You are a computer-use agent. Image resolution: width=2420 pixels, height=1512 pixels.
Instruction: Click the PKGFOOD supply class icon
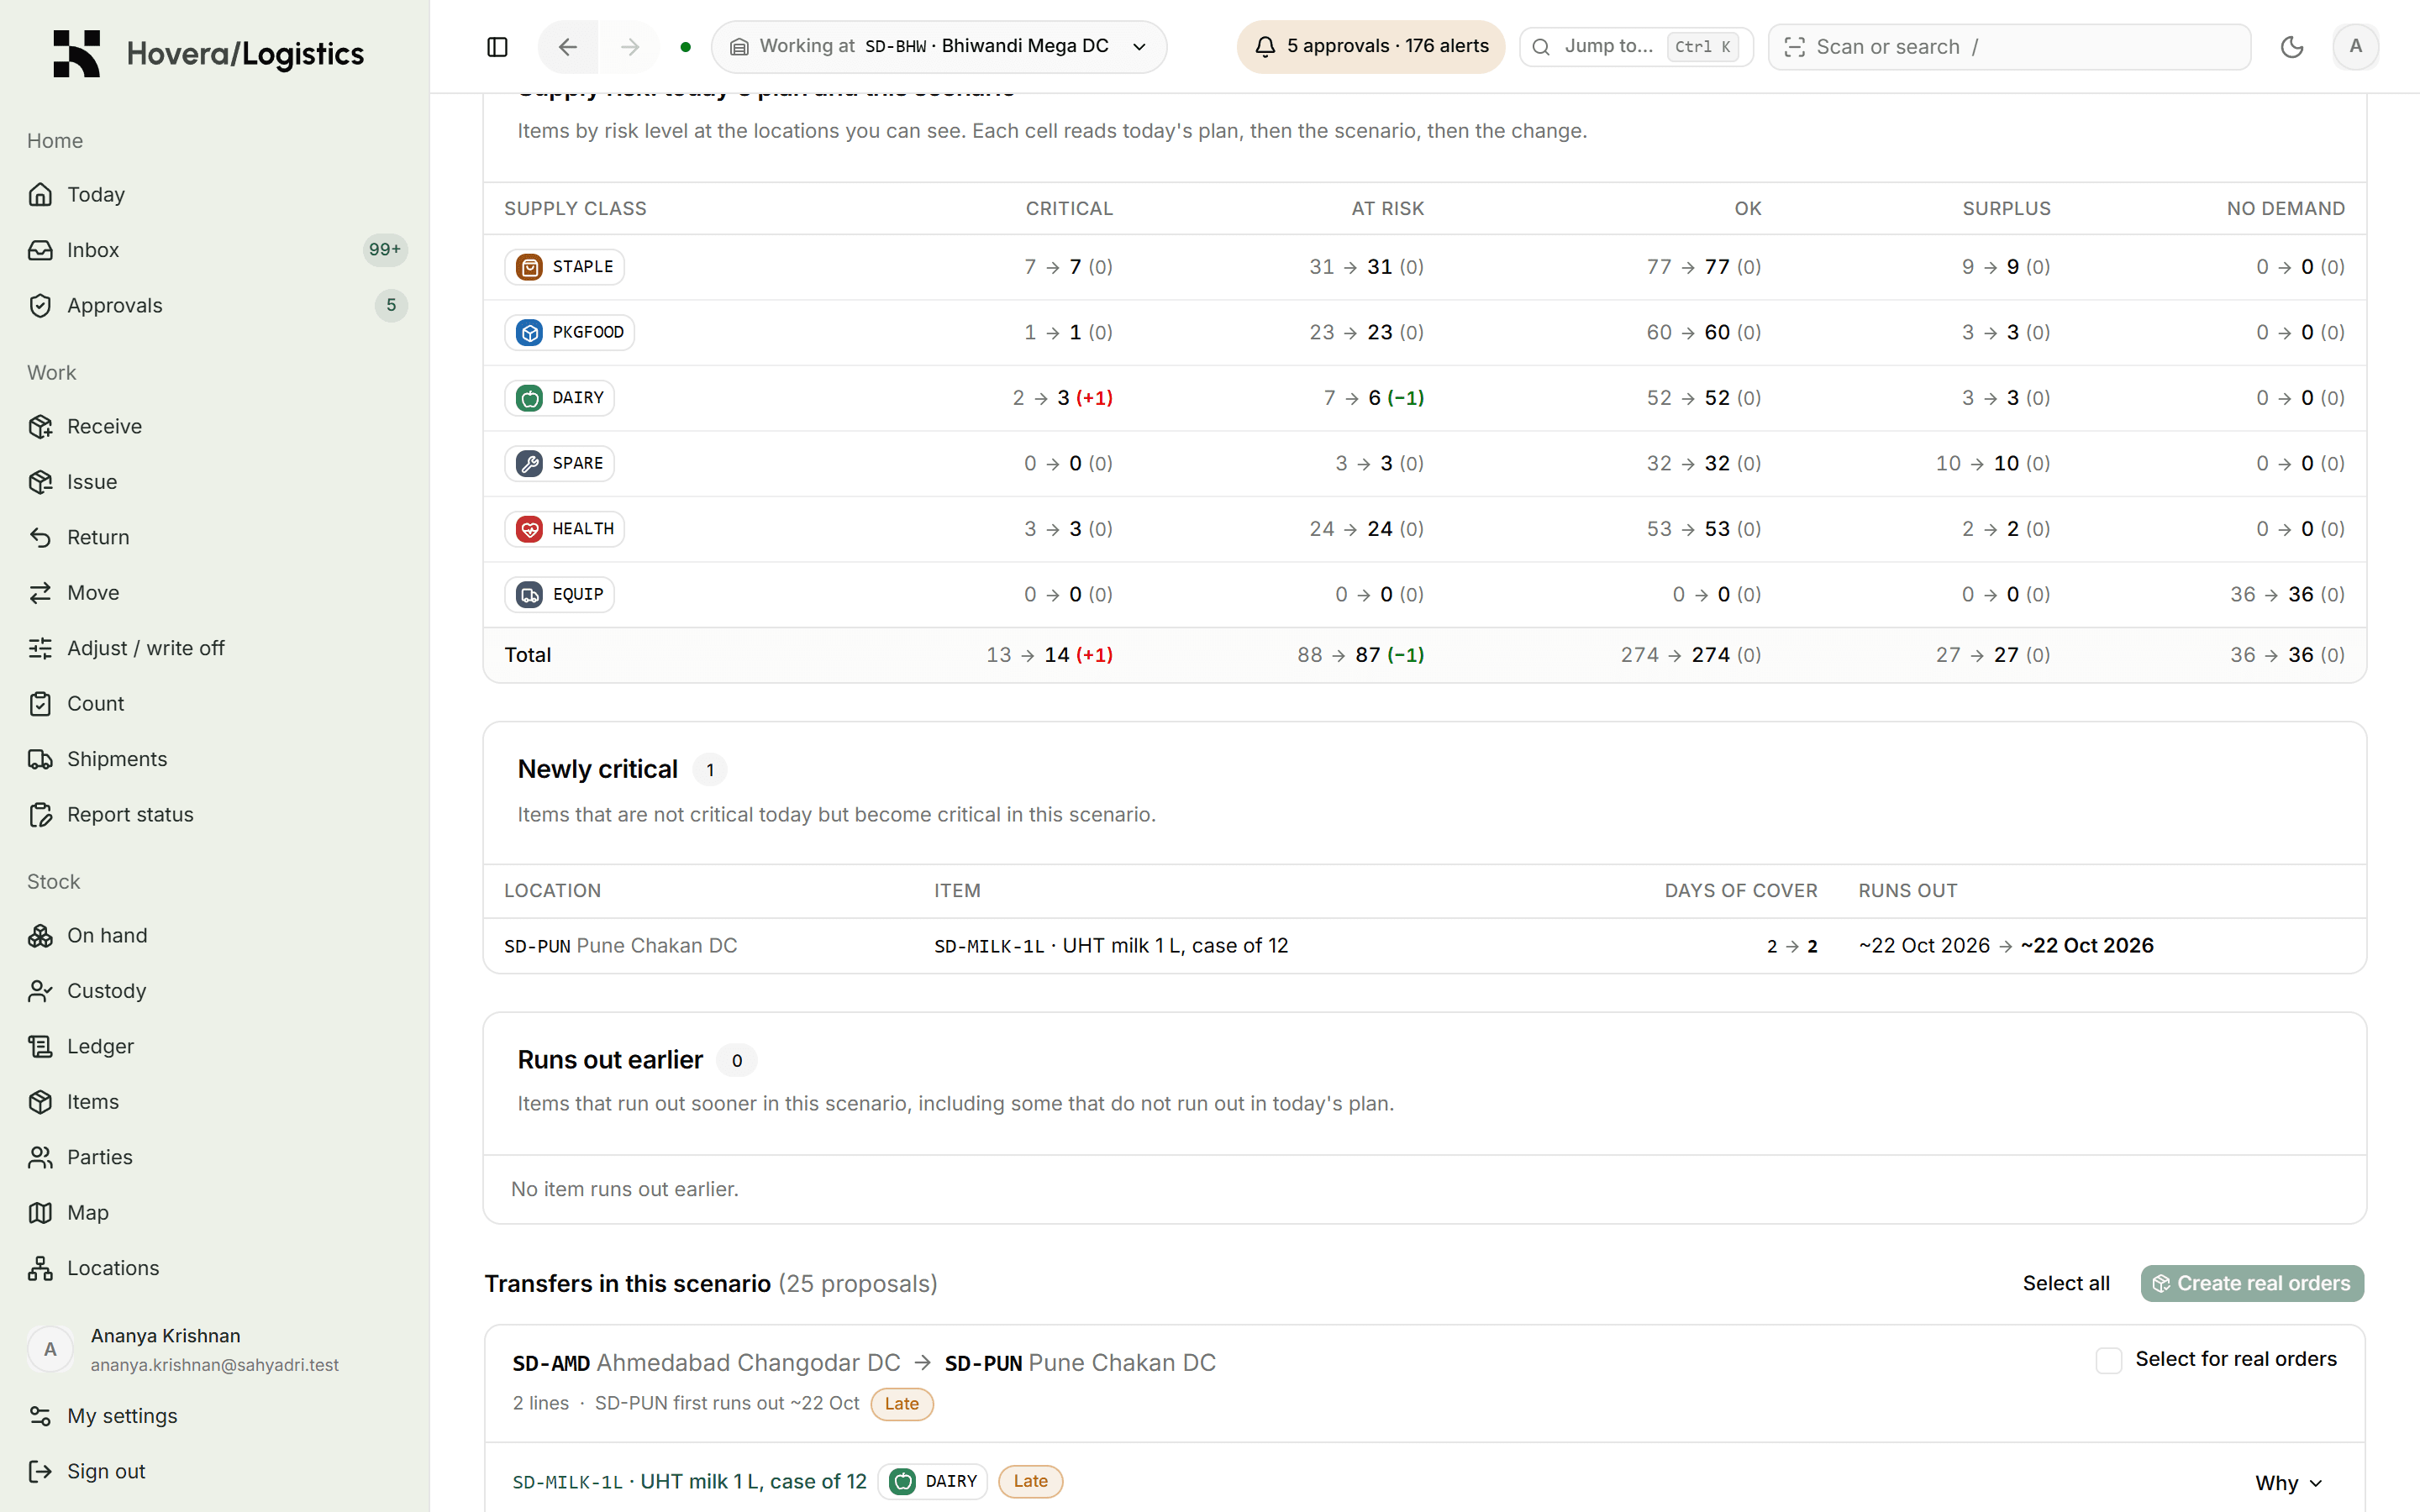pos(529,332)
